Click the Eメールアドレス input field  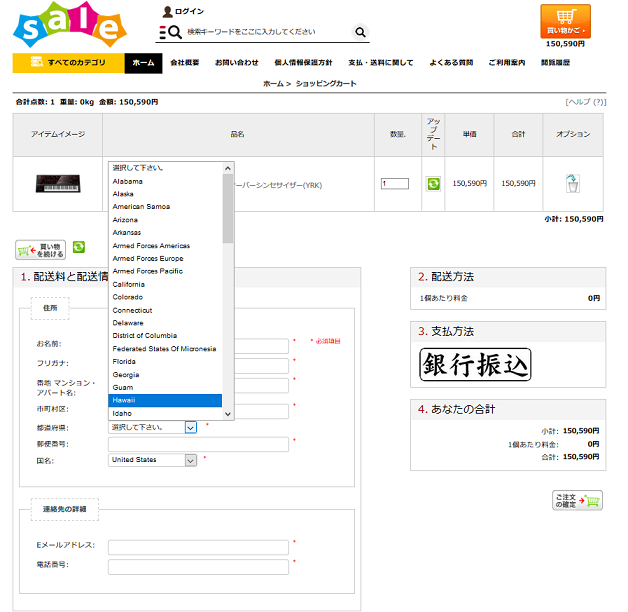(x=198, y=547)
